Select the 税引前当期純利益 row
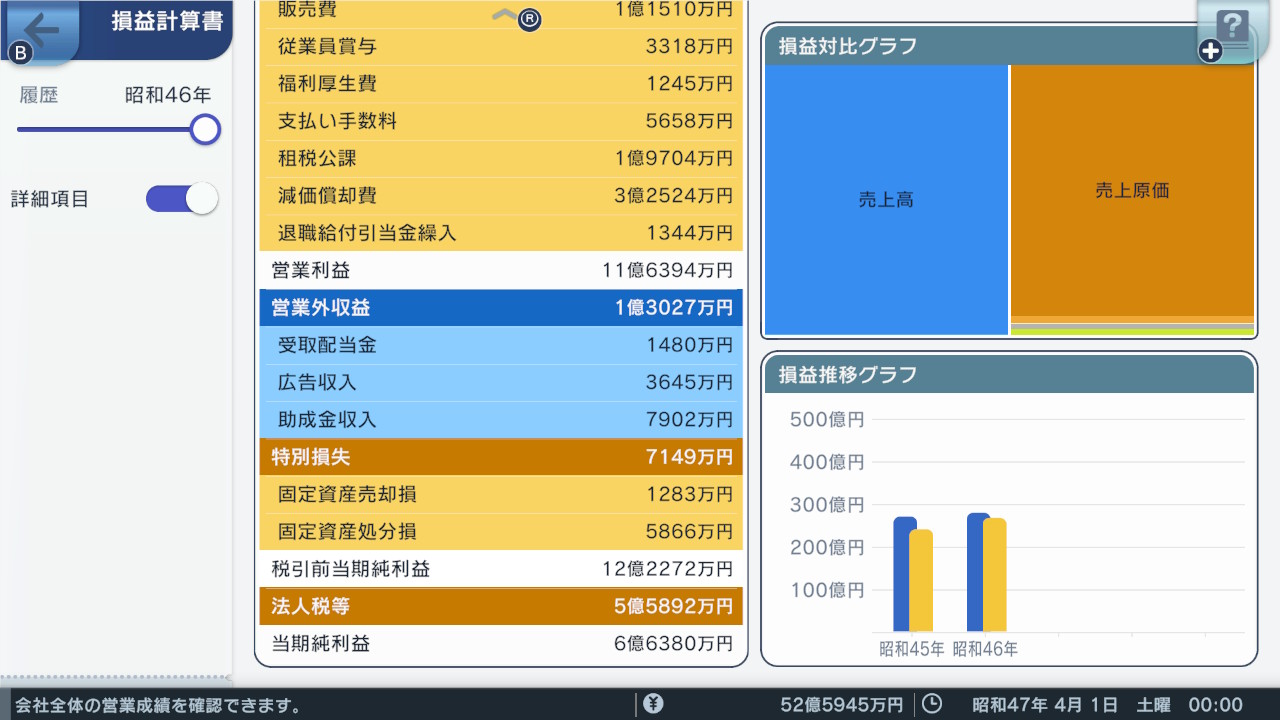Screen dimensions: 1280x720 (x=501, y=569)
